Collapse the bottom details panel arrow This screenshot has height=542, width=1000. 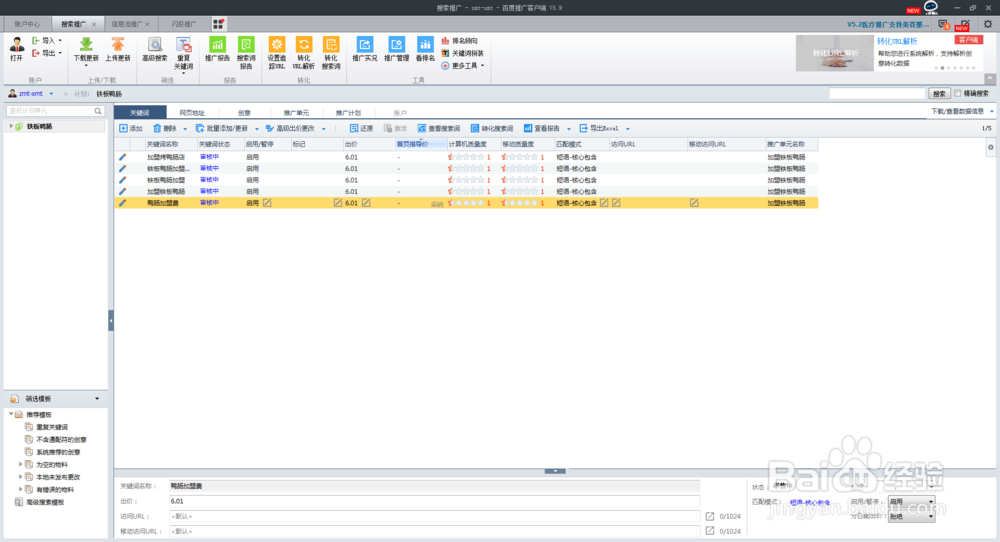coord(555,471)
